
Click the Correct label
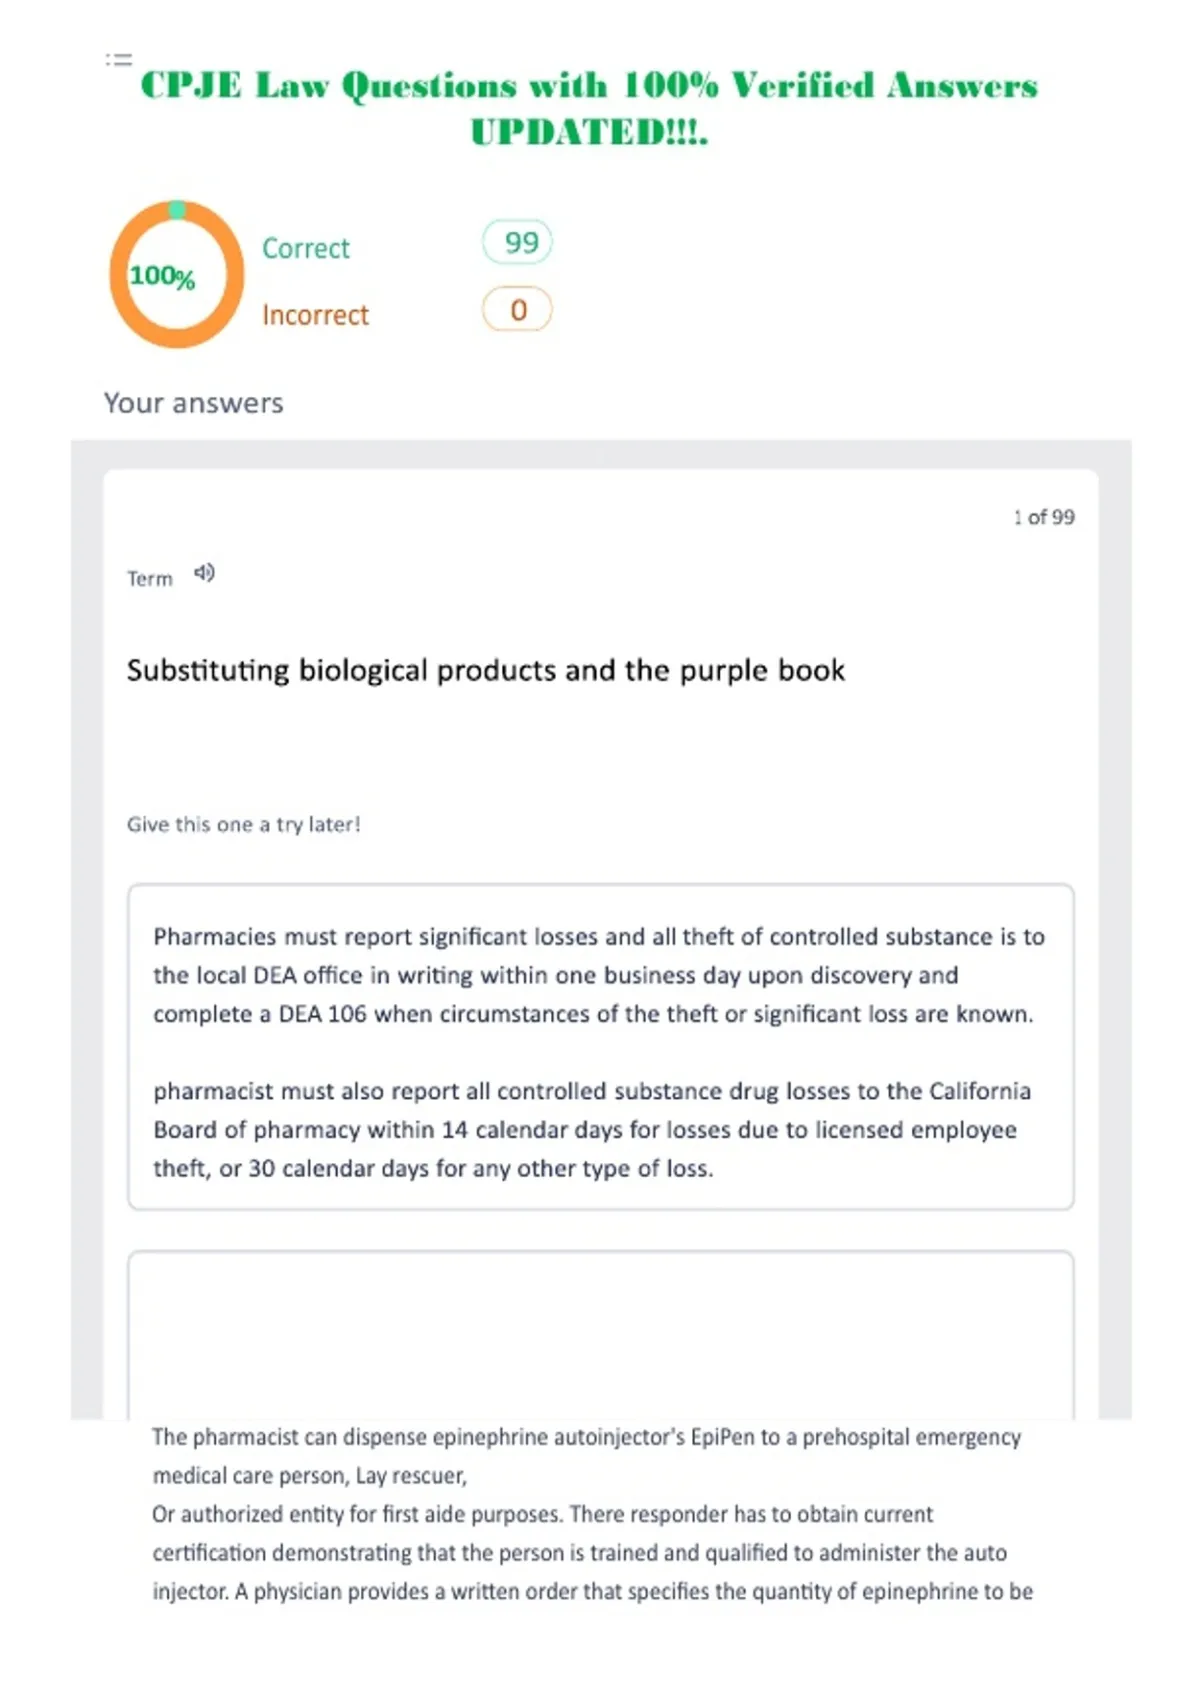point(306,248)
